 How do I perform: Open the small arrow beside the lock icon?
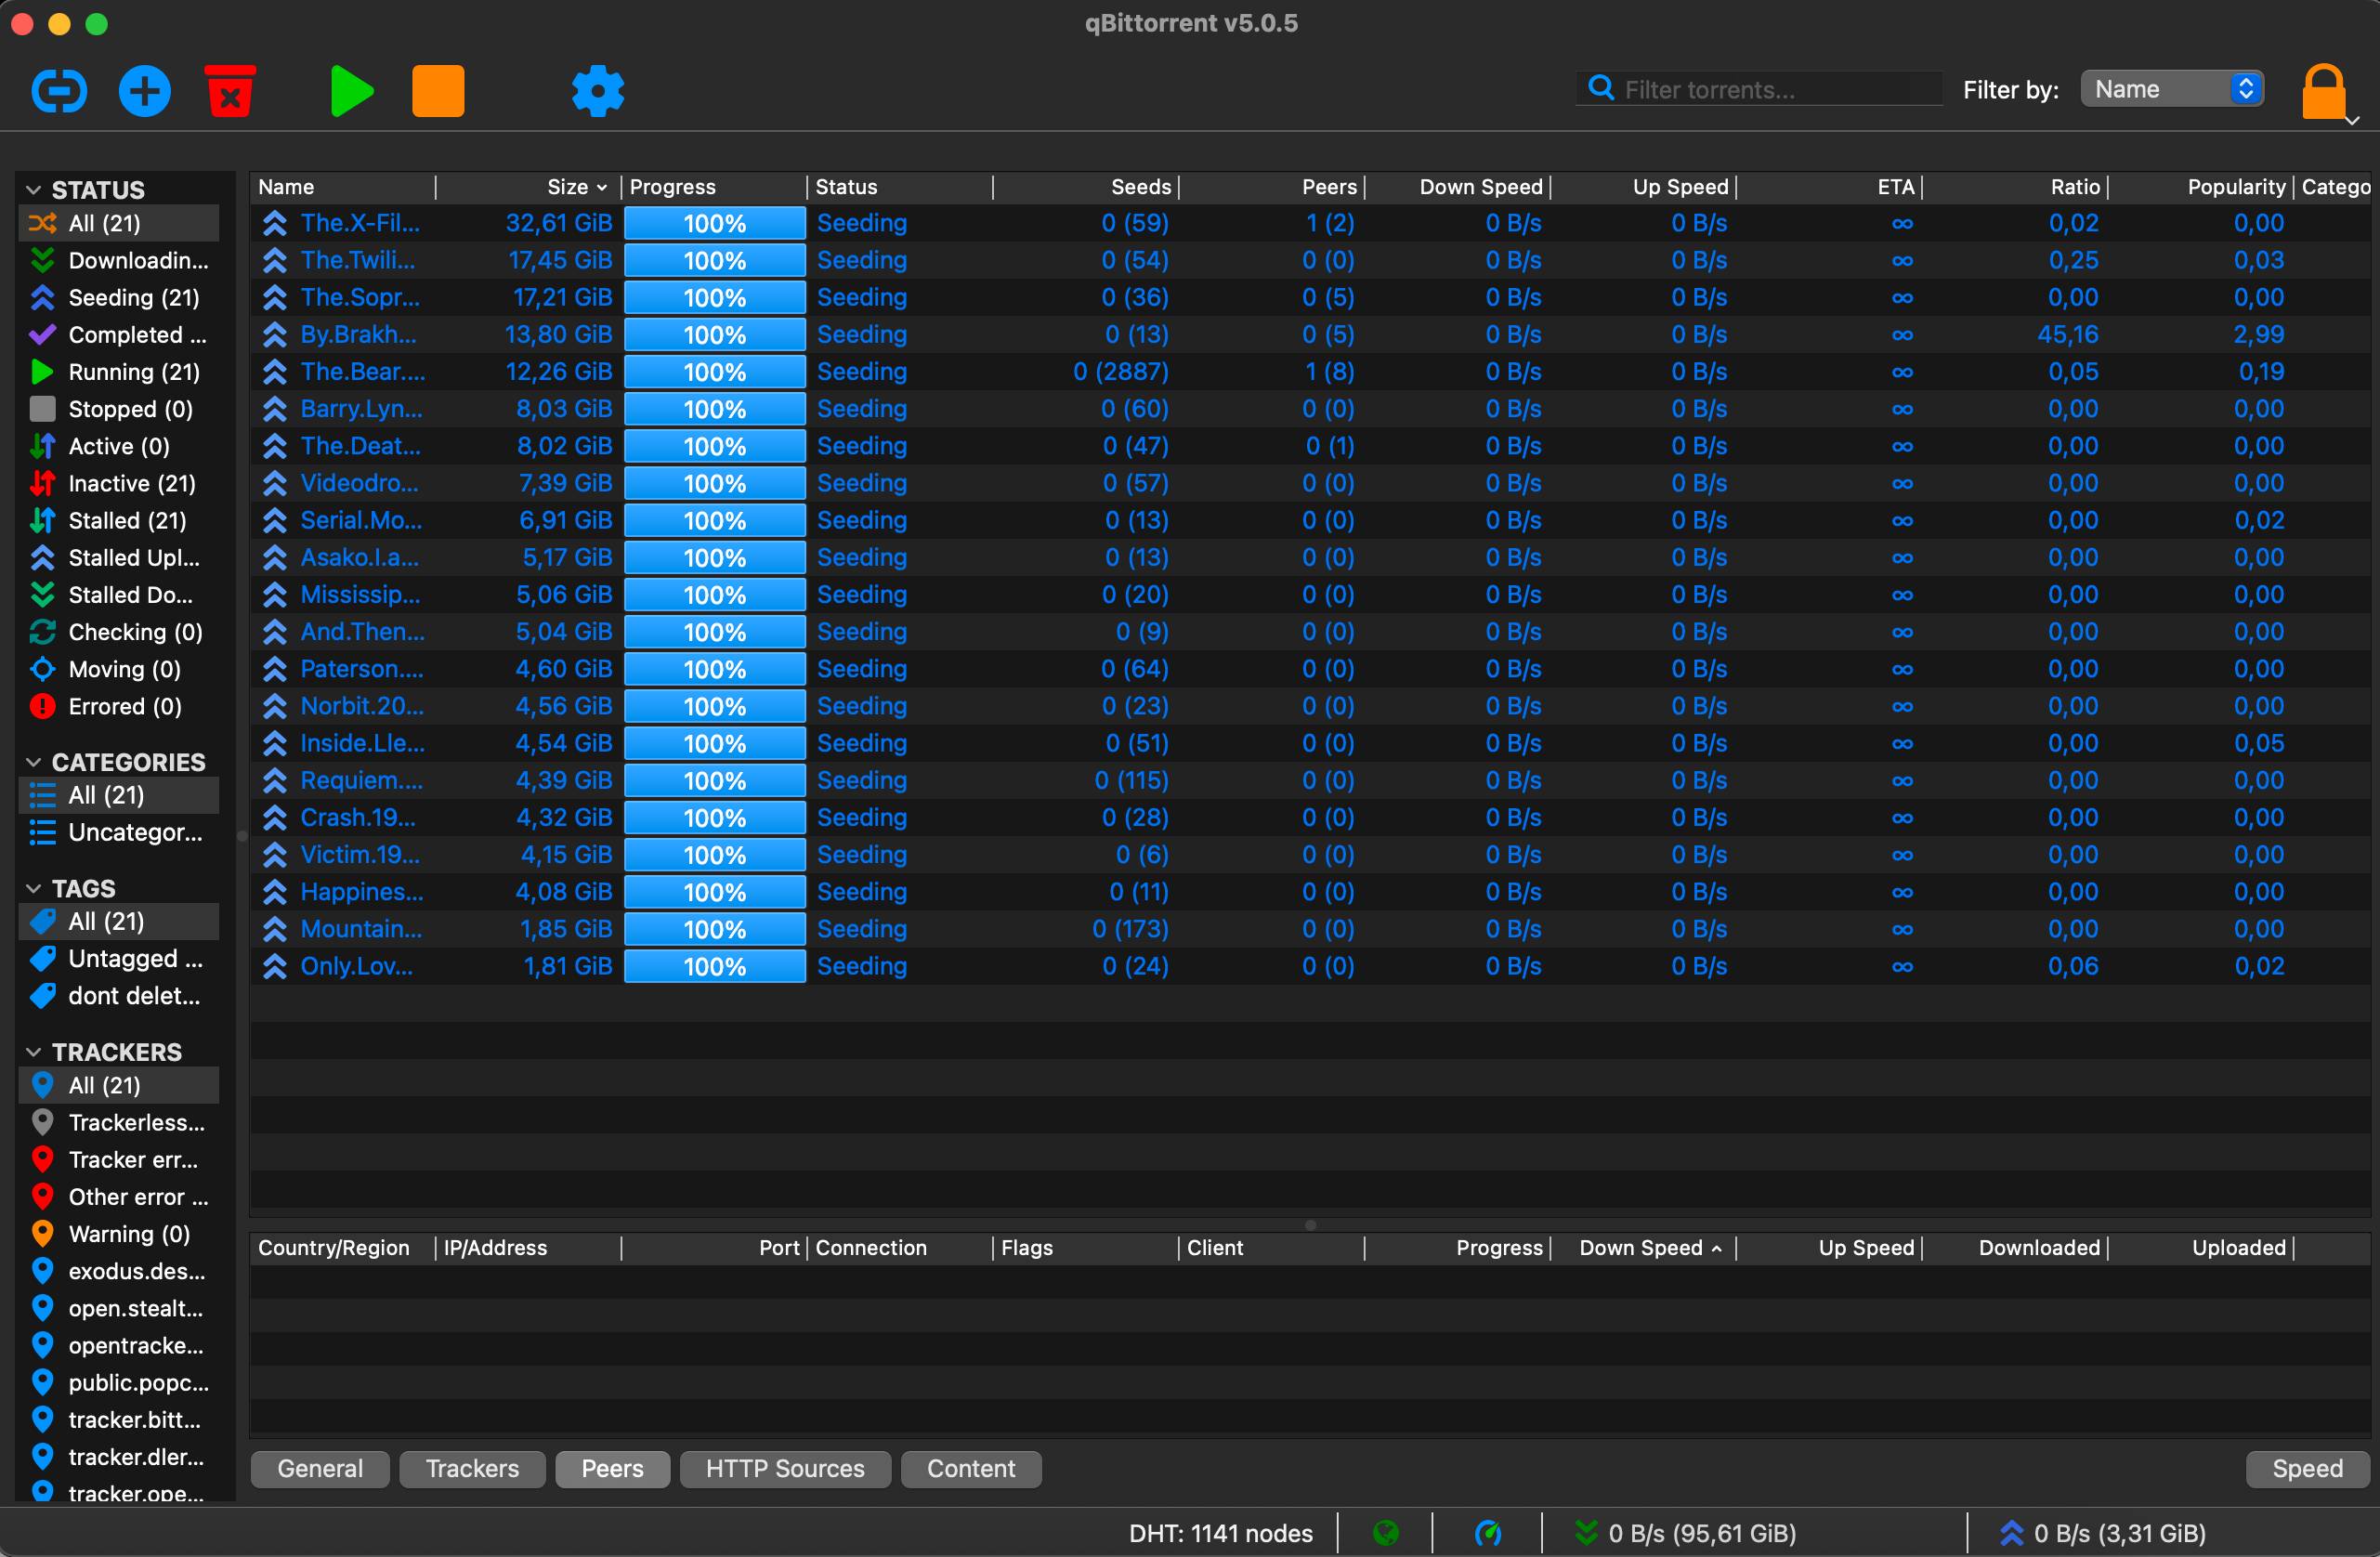coord(2353,120)
